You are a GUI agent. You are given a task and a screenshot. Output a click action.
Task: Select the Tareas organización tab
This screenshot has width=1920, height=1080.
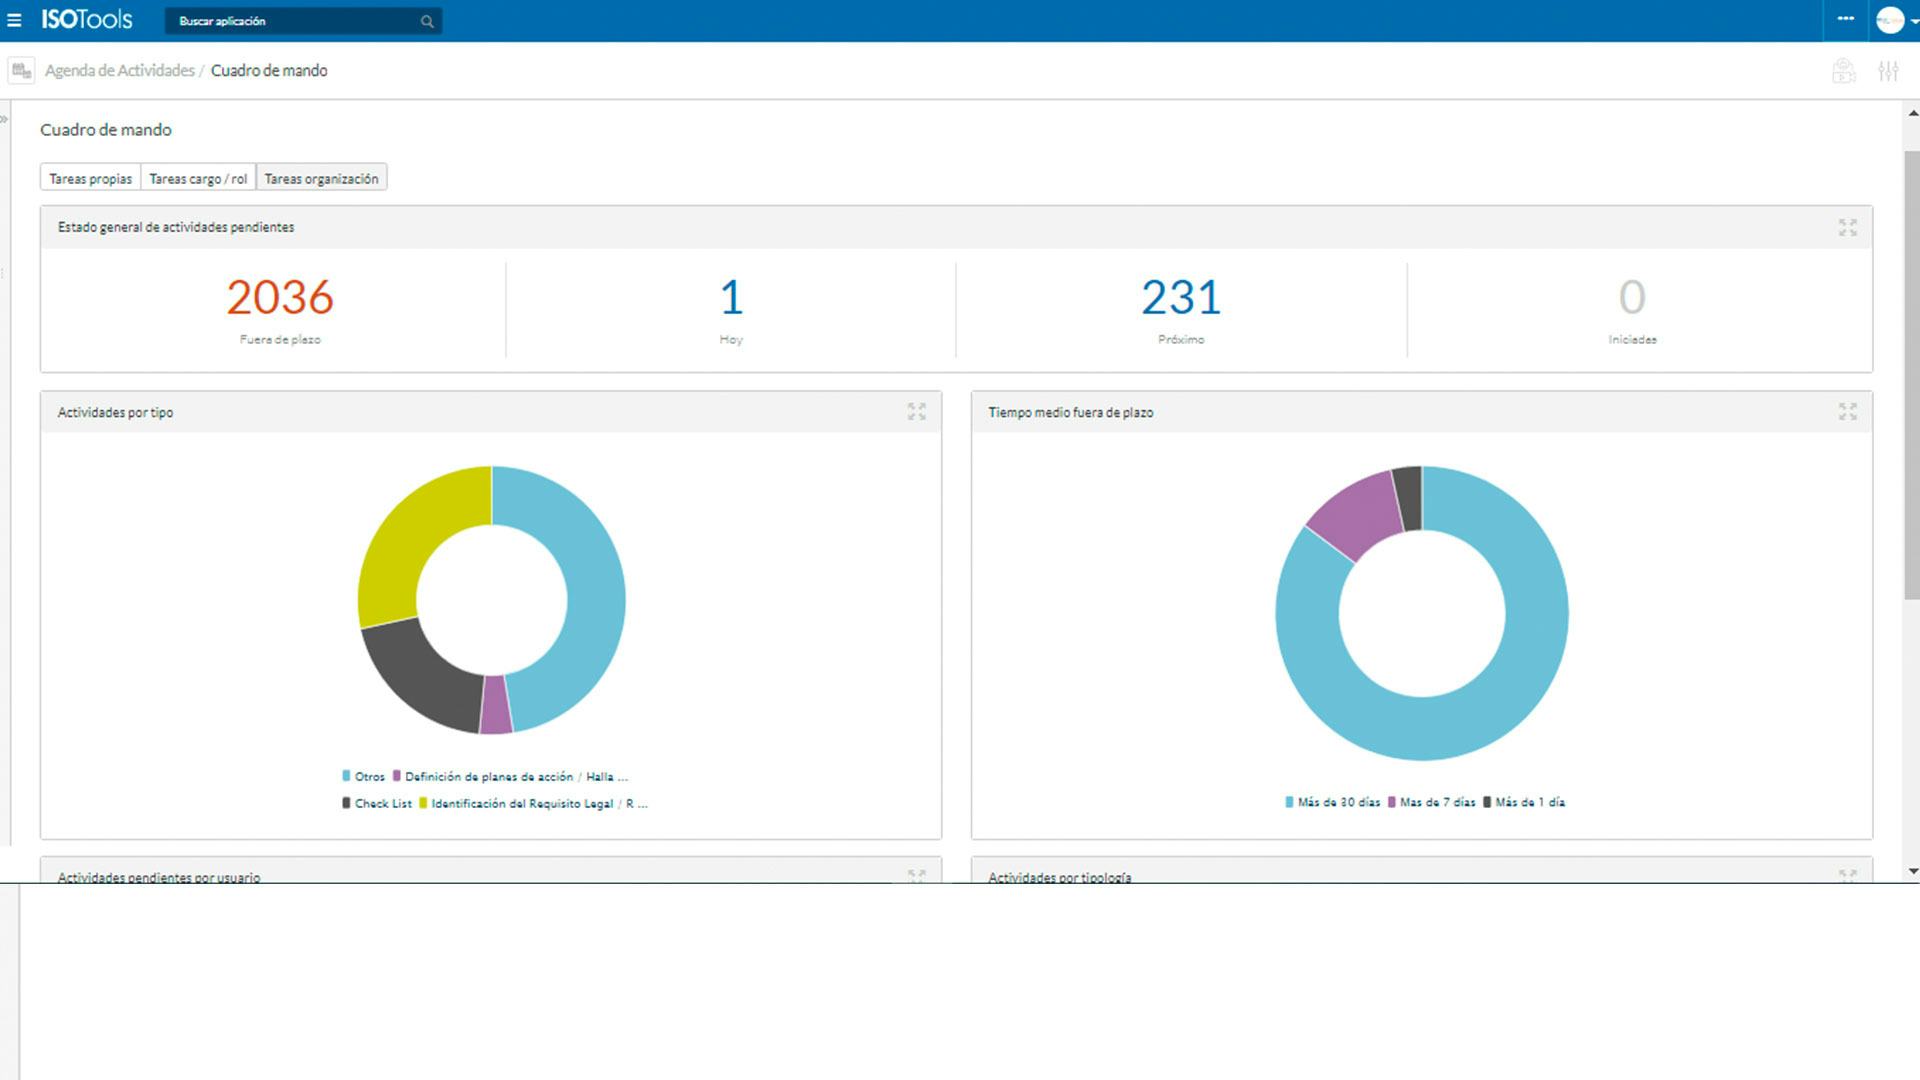pos(321,177)
